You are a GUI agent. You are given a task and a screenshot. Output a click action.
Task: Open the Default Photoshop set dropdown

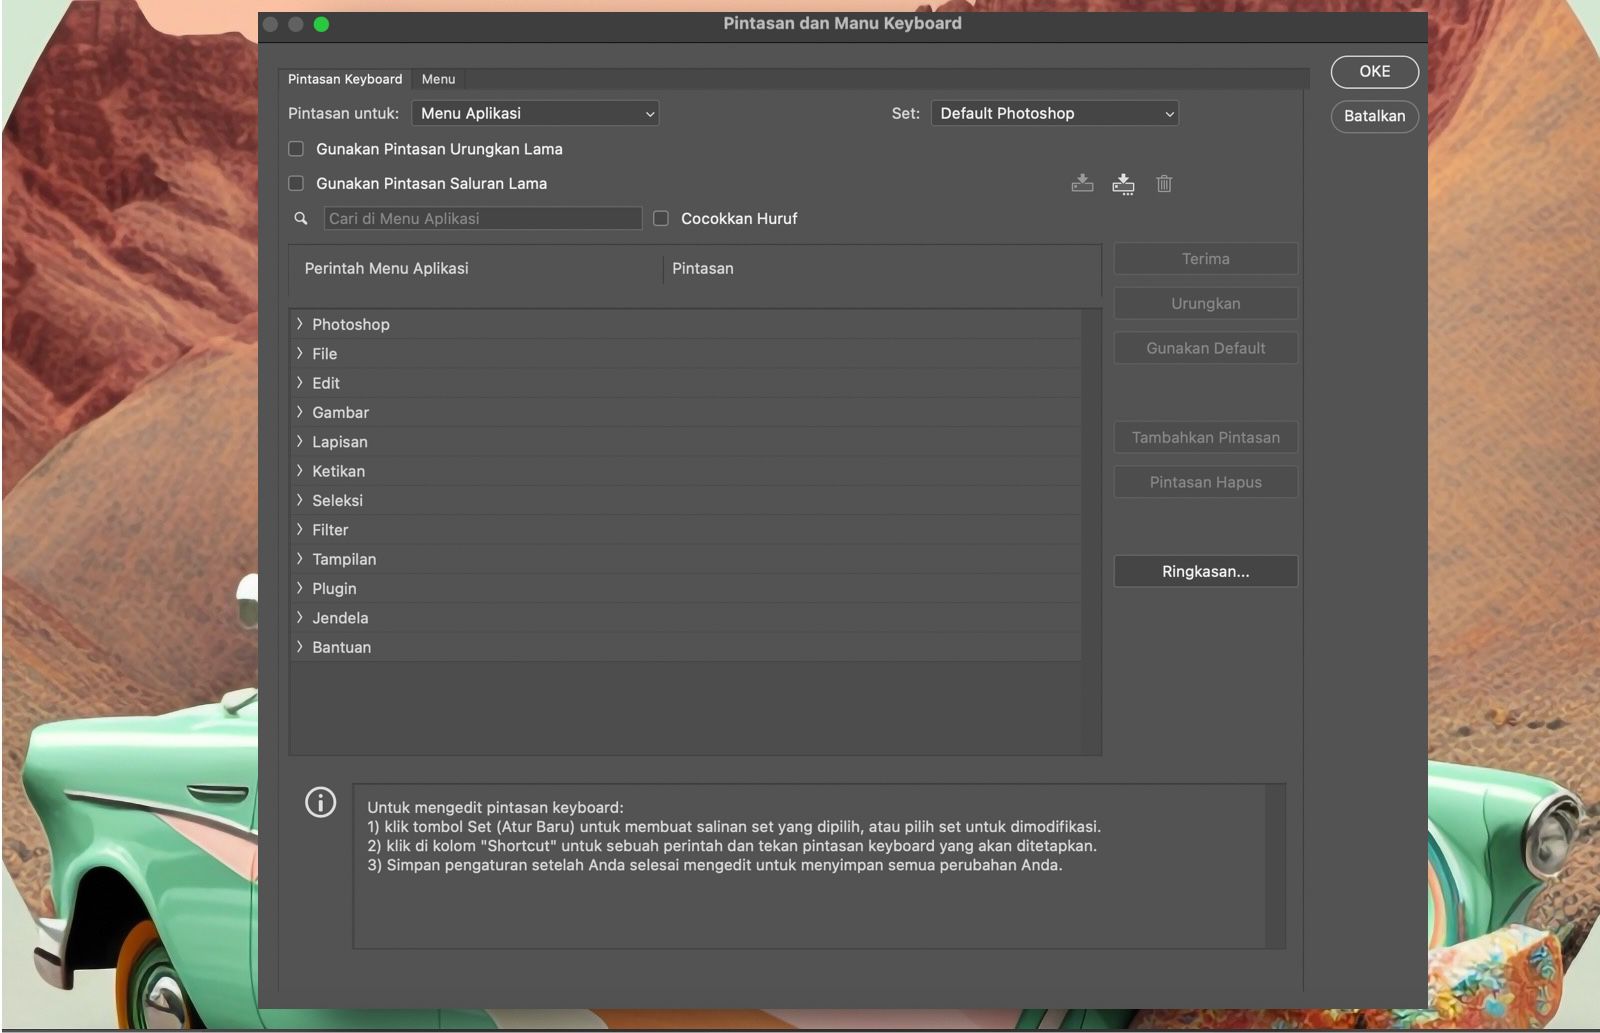1054,113
